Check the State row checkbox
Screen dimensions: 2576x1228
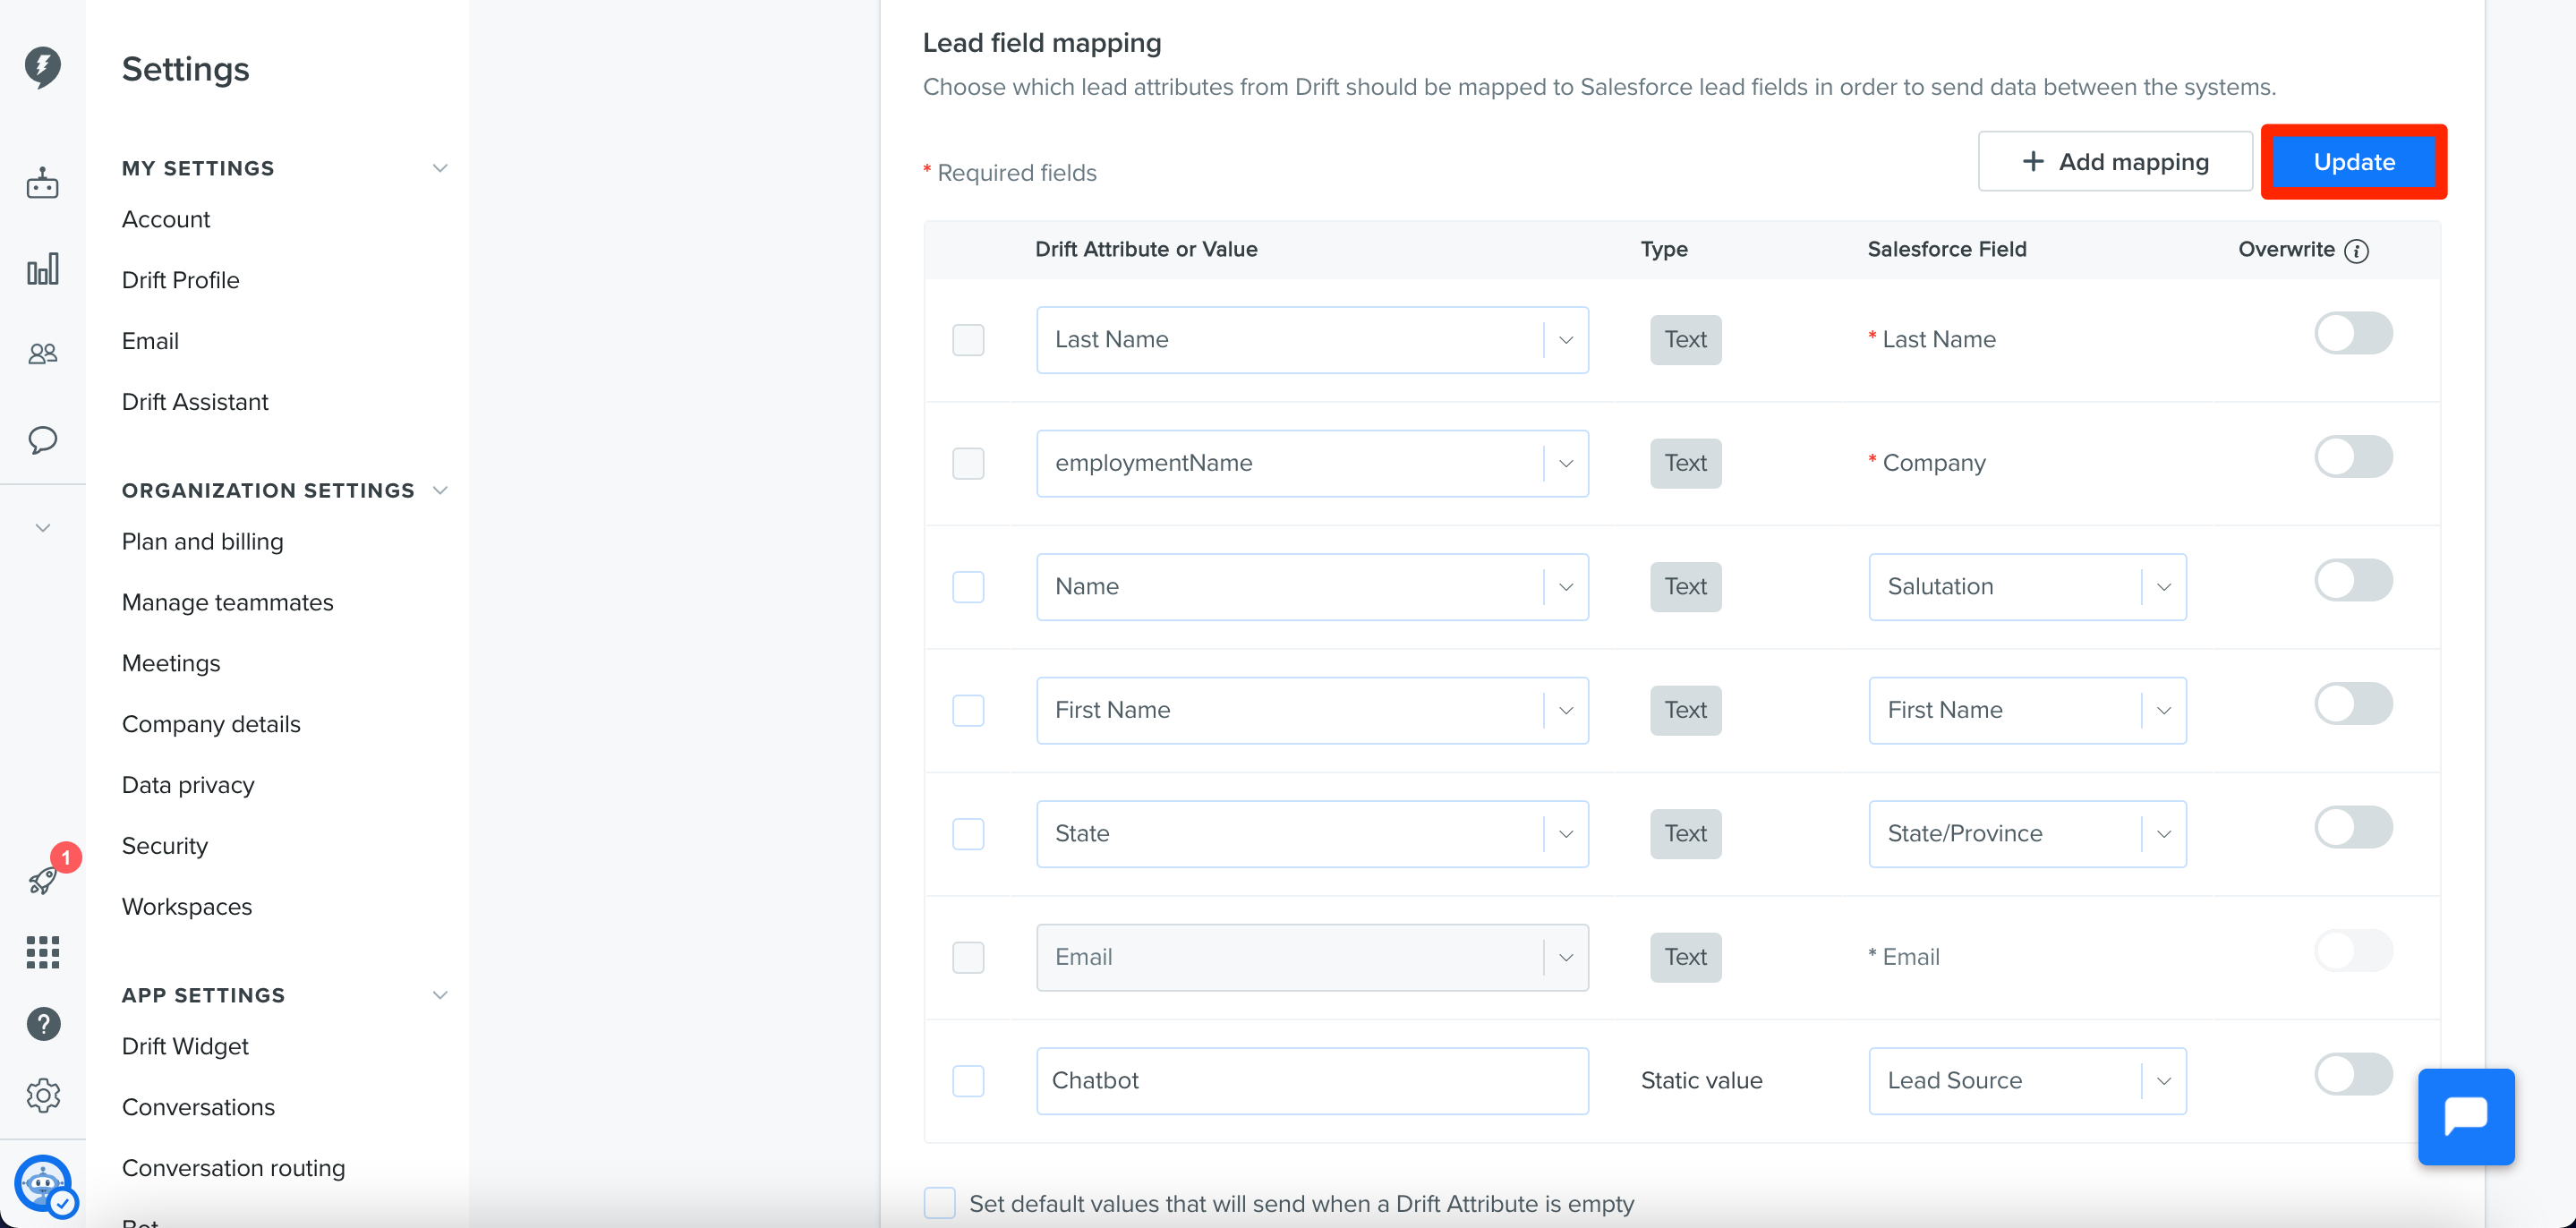(968, 833)
